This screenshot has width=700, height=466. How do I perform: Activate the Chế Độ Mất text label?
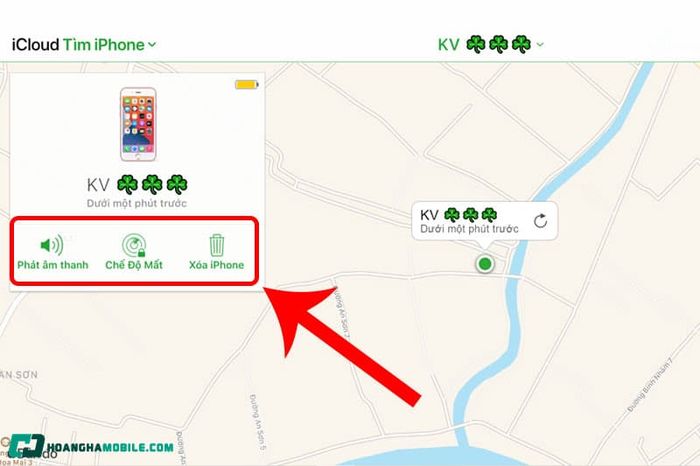point(134,265)
